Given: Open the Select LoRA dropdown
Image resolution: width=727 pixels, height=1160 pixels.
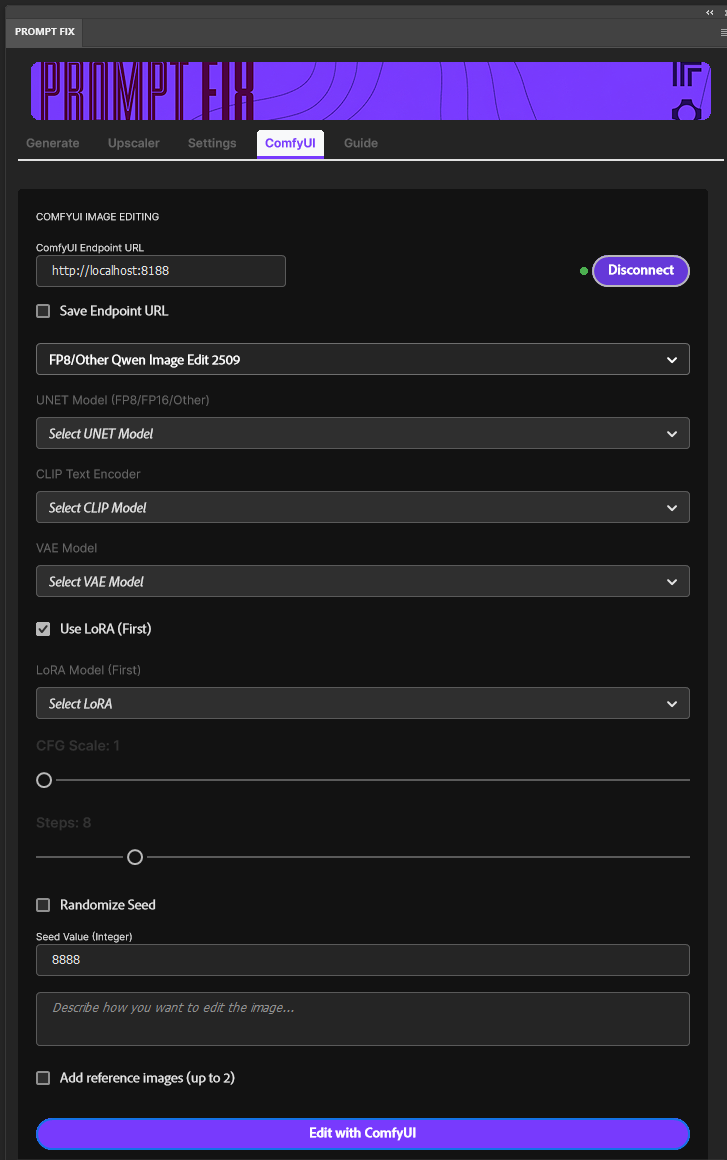Looking at the screenshot, I should tap(362, 703).
